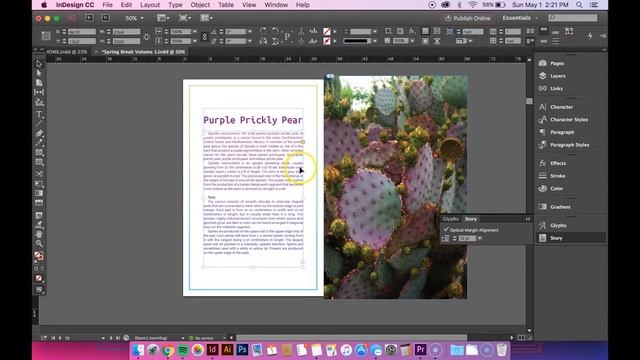Viewport: 640px width, 360px height.
Task: Select the Free Transform tool
Action: [39, 184]
